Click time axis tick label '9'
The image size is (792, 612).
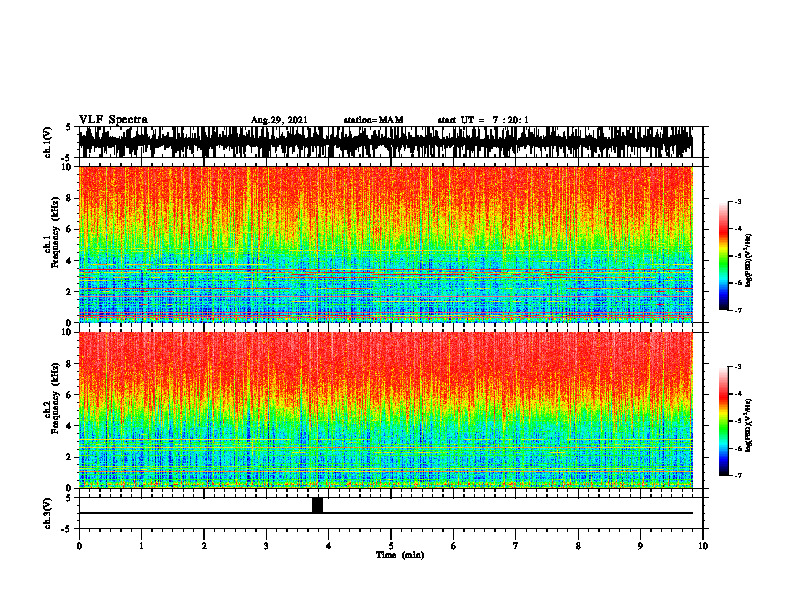coord(640,546)
